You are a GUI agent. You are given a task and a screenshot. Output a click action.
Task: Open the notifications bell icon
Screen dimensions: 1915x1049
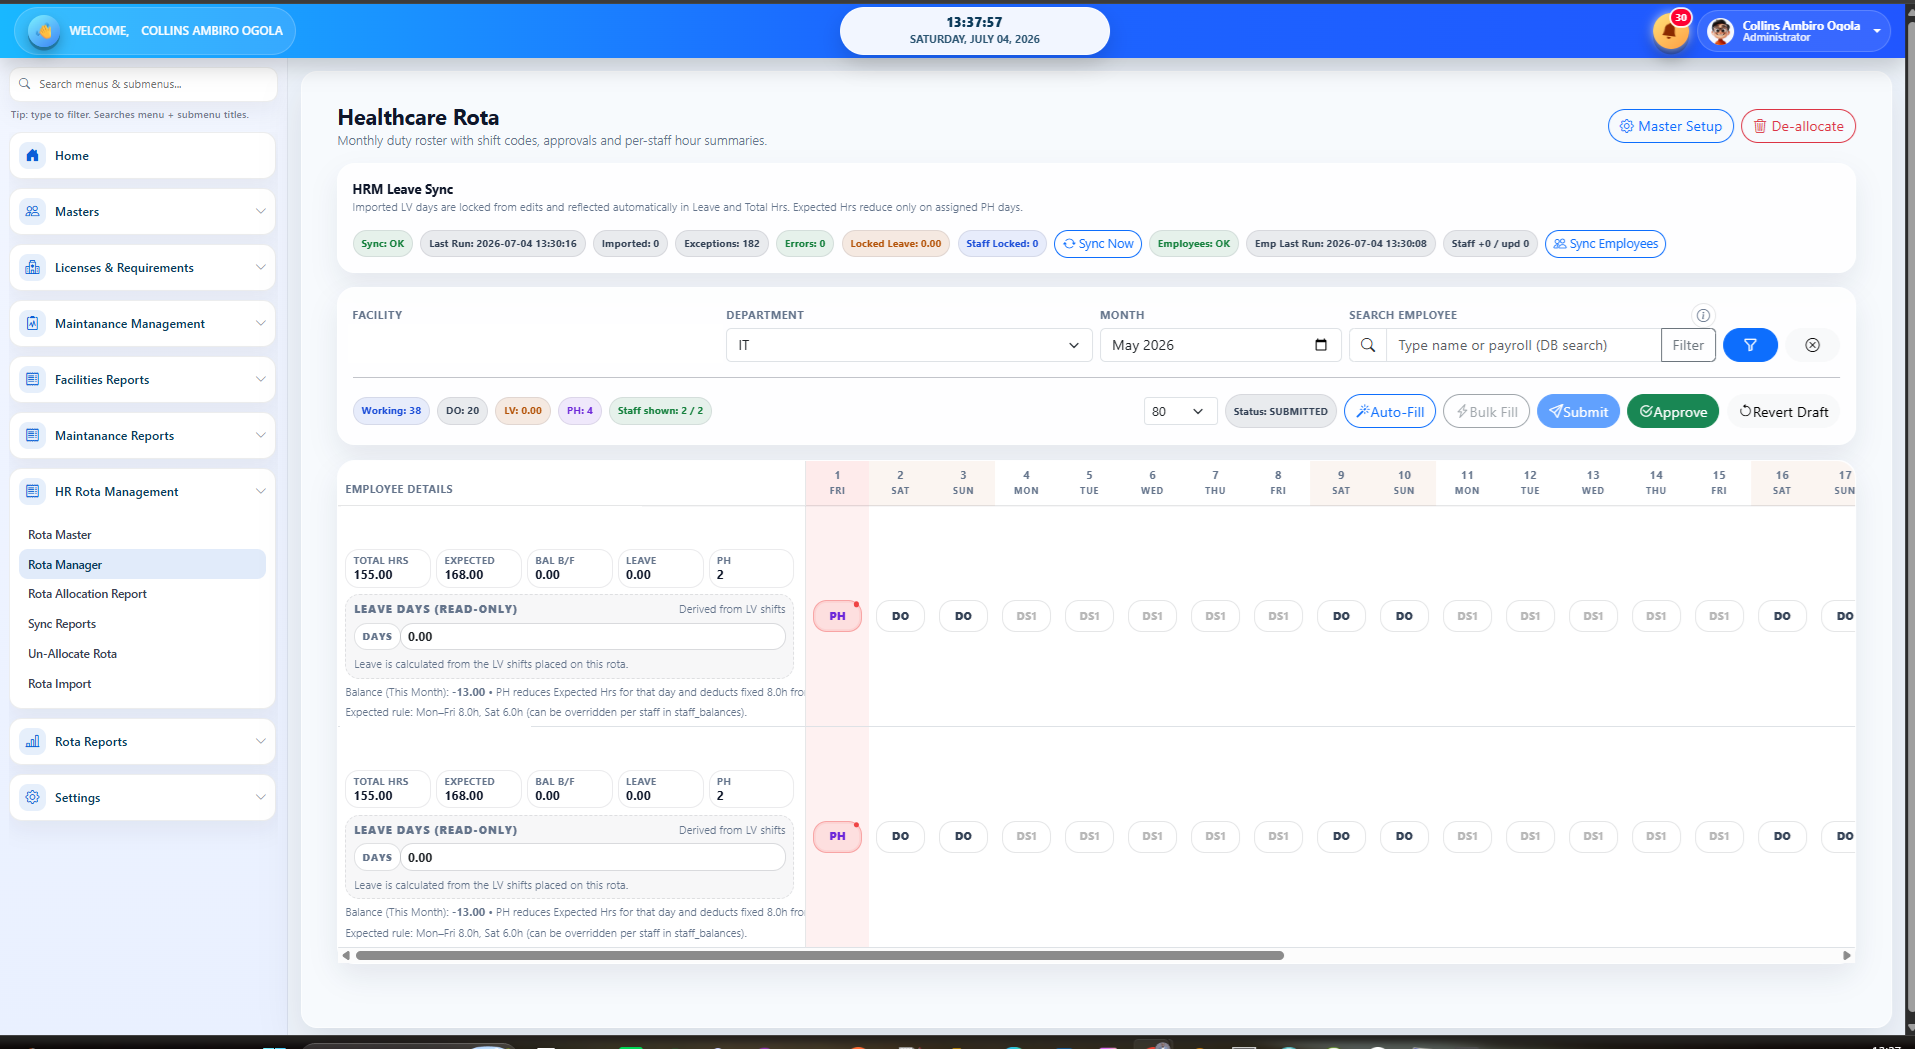click(1669, 31)
